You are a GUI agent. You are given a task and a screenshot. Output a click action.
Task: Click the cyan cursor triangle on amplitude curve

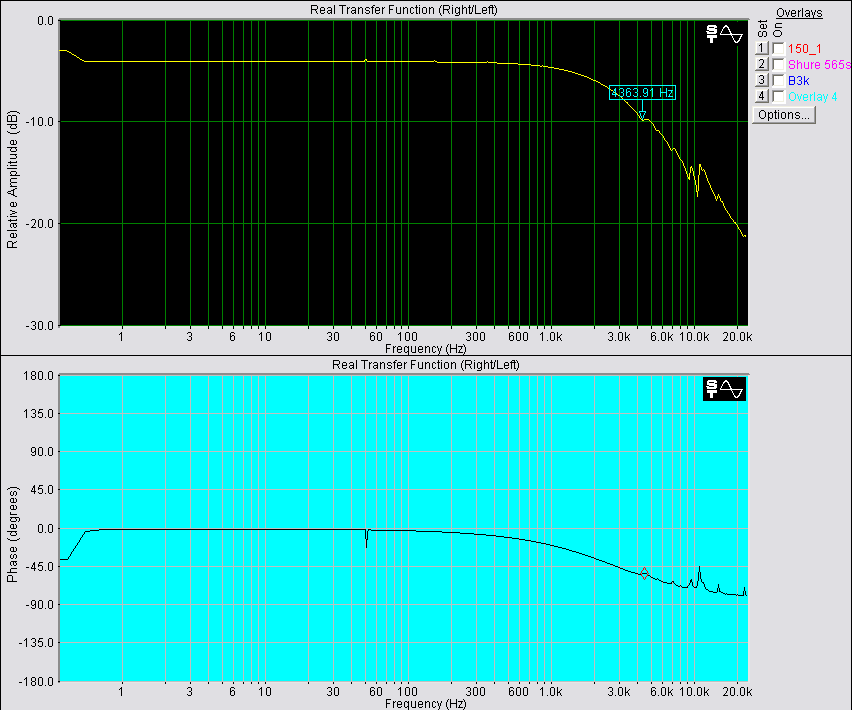tap(642, 115)
